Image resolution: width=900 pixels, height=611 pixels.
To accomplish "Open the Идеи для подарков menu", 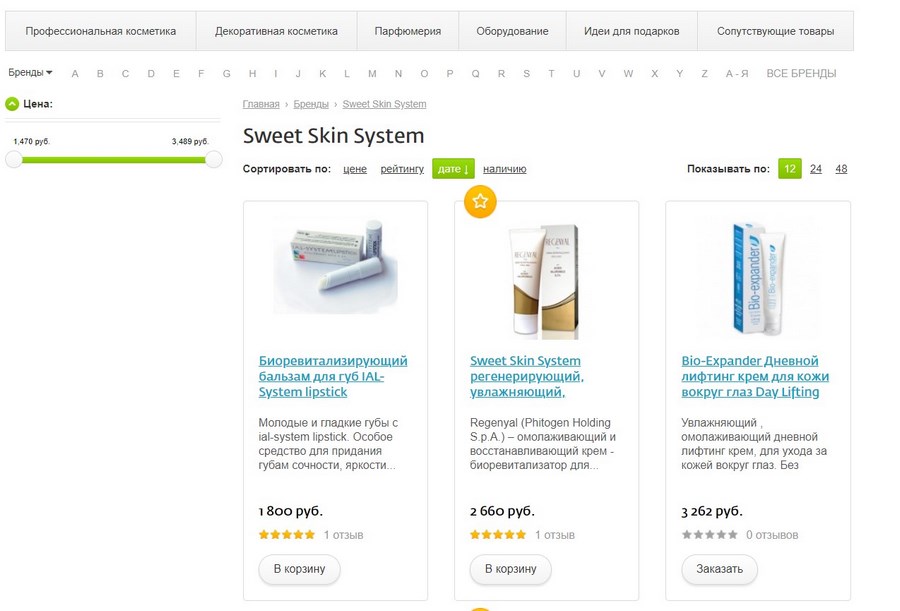I will click(x=631, y=31).
